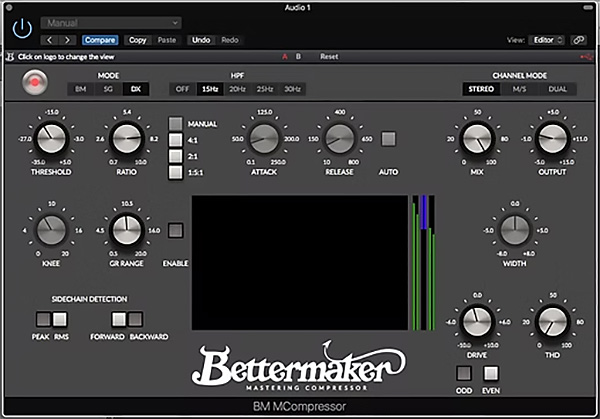
Task: Click the WIDTH knob
Action: [515, 230]
